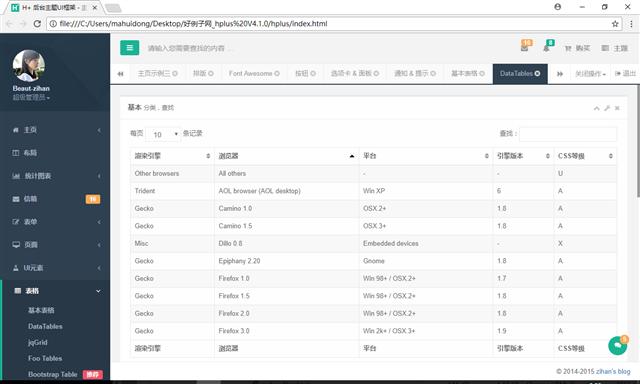
Task: Collapse the panel with the up chevron icon
Action: pos(597,108)
